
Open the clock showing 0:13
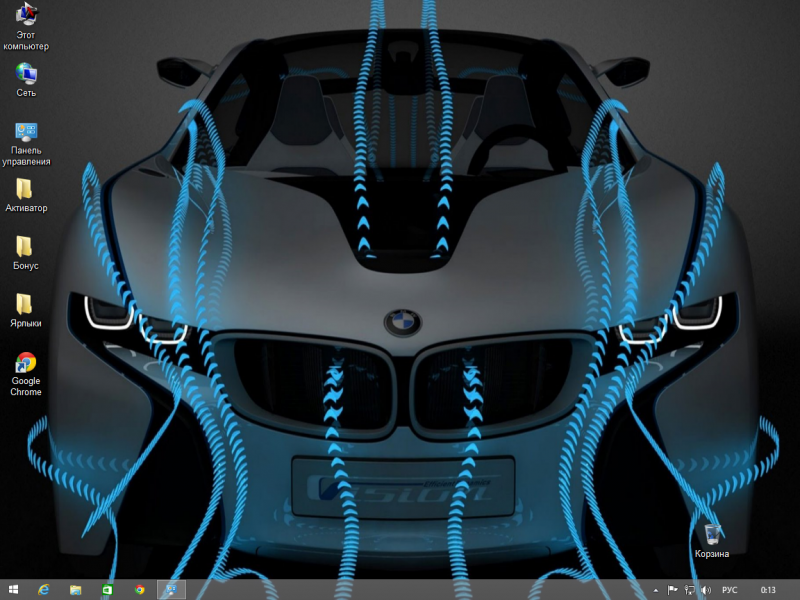click(768, 590)
